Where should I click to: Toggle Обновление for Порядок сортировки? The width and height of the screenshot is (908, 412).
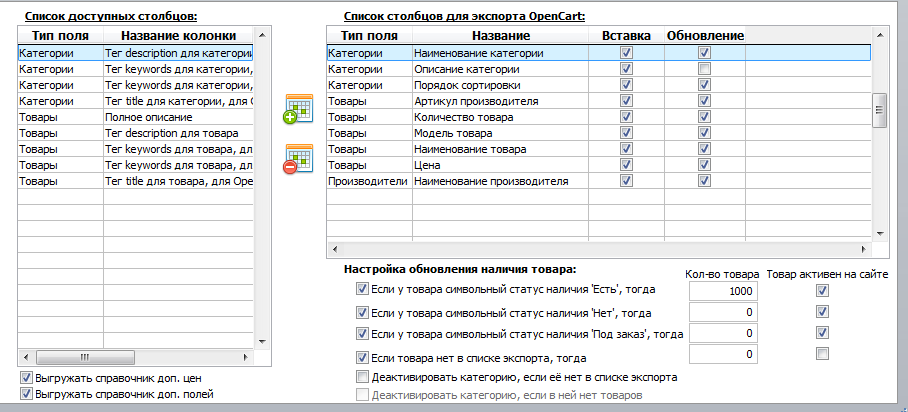[x=704, y=85]
